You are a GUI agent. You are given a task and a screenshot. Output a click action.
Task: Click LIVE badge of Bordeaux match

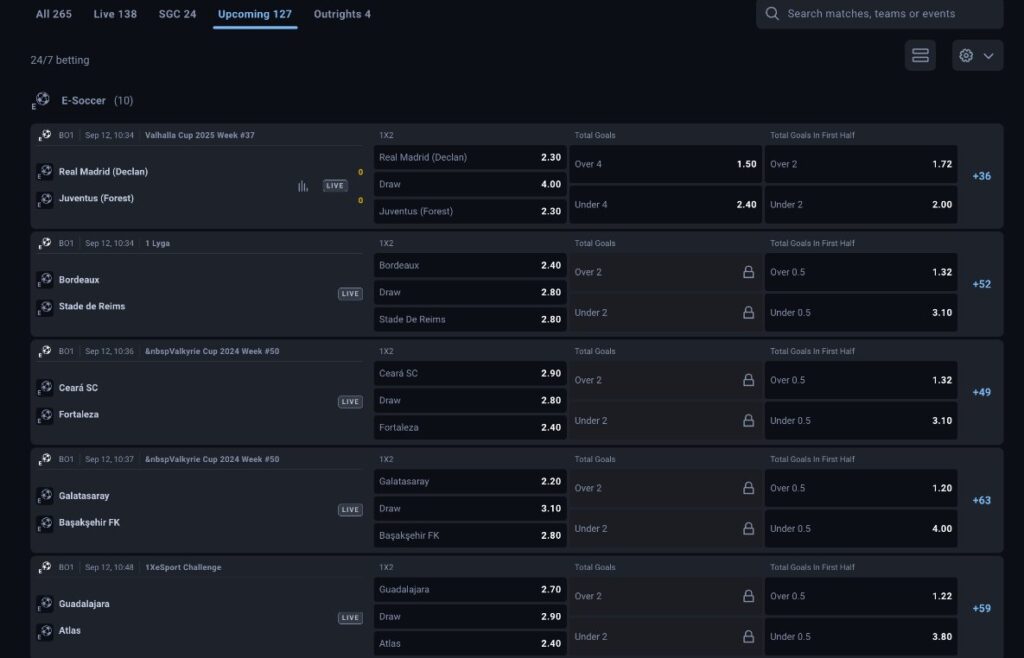point(350,294)
